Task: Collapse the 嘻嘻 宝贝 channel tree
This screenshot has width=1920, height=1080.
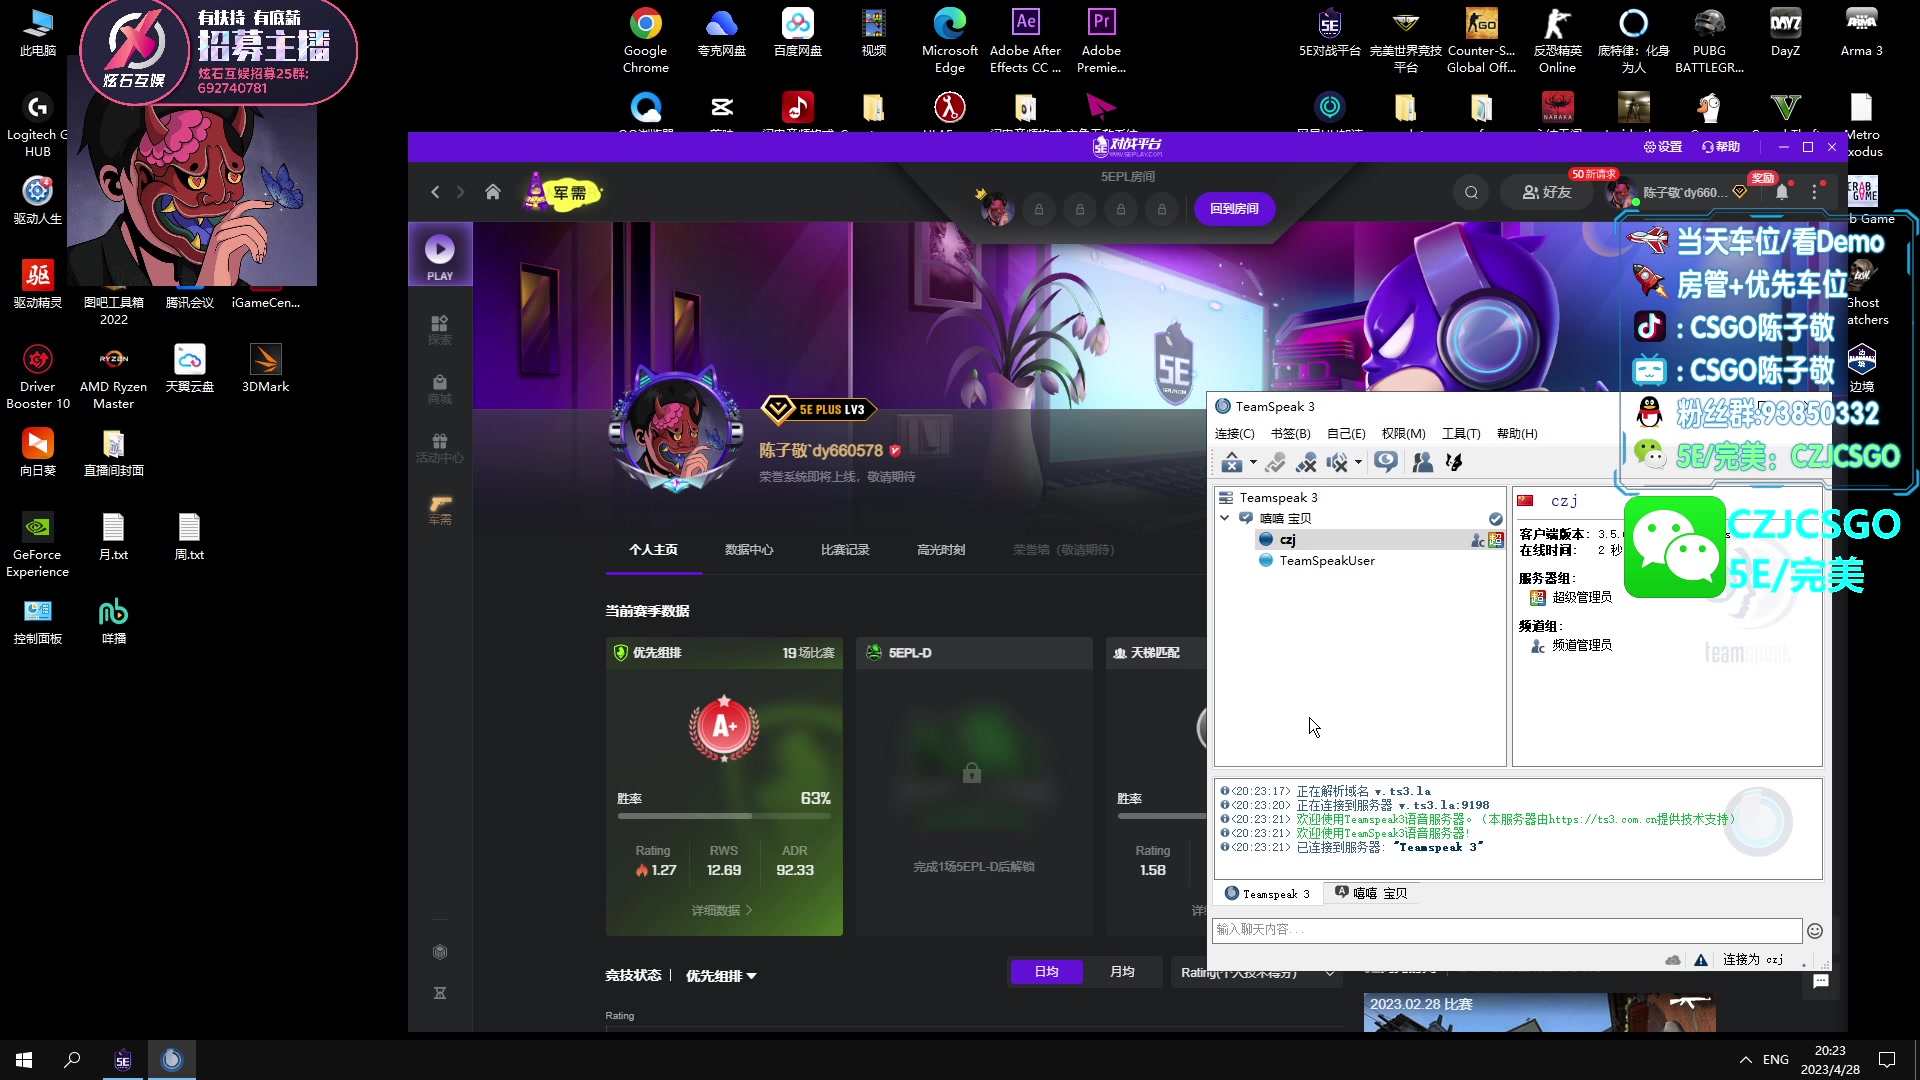Action: point(1224,518)
